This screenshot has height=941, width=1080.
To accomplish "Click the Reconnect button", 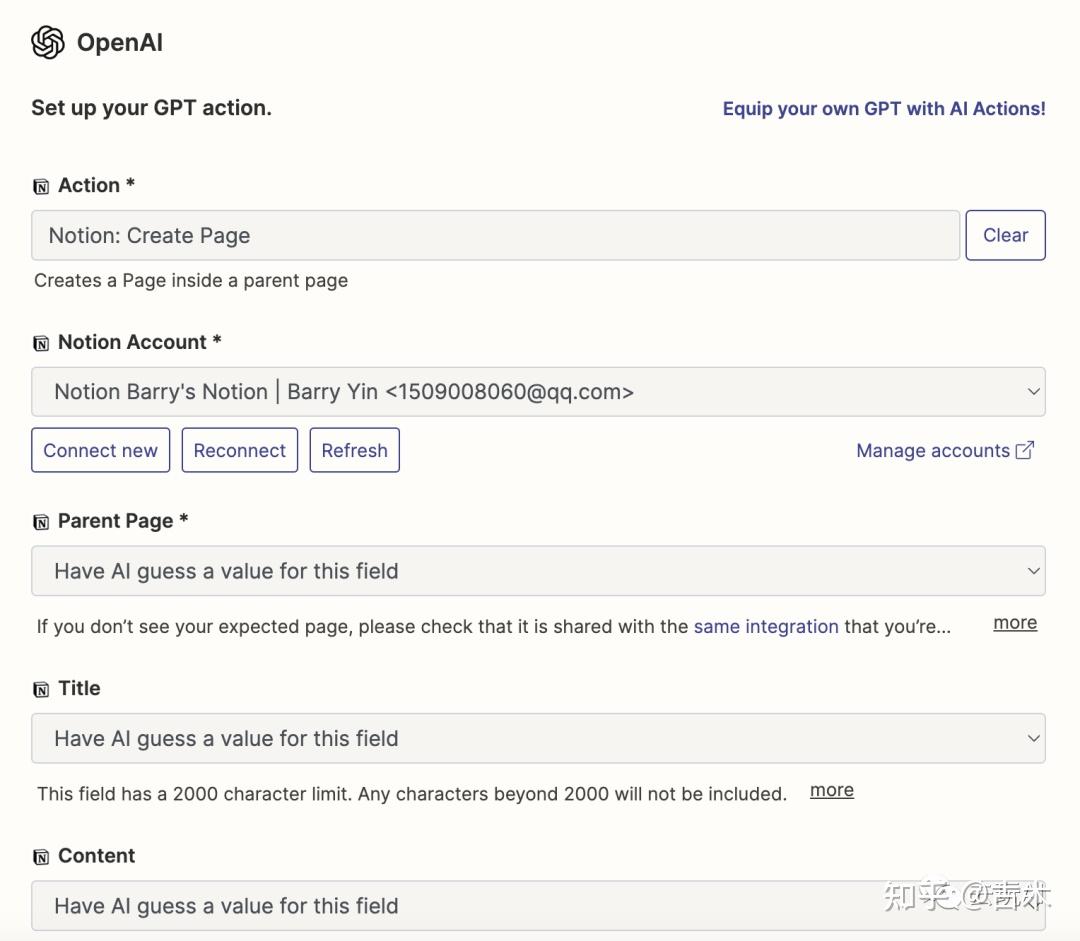I will coord(240,450).
